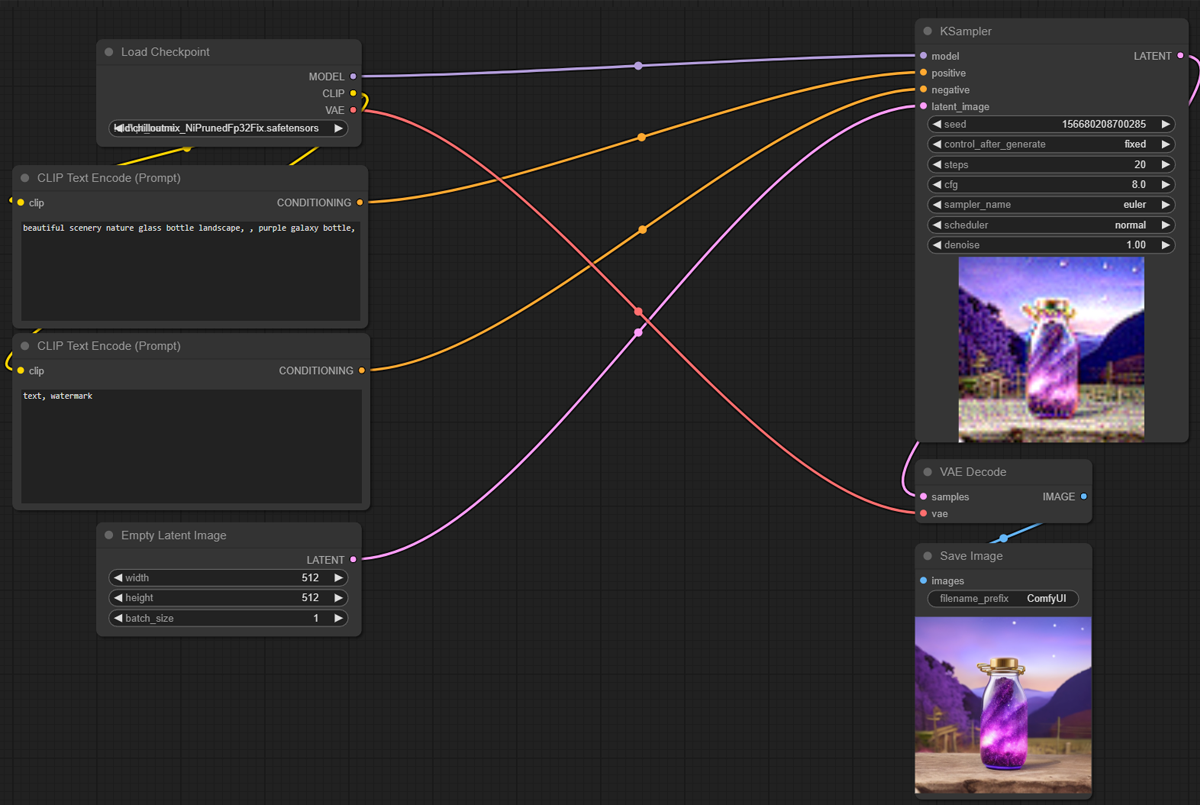Click the samples input socket on VAE Decode
1200x805 pixels.
point(923,497)
